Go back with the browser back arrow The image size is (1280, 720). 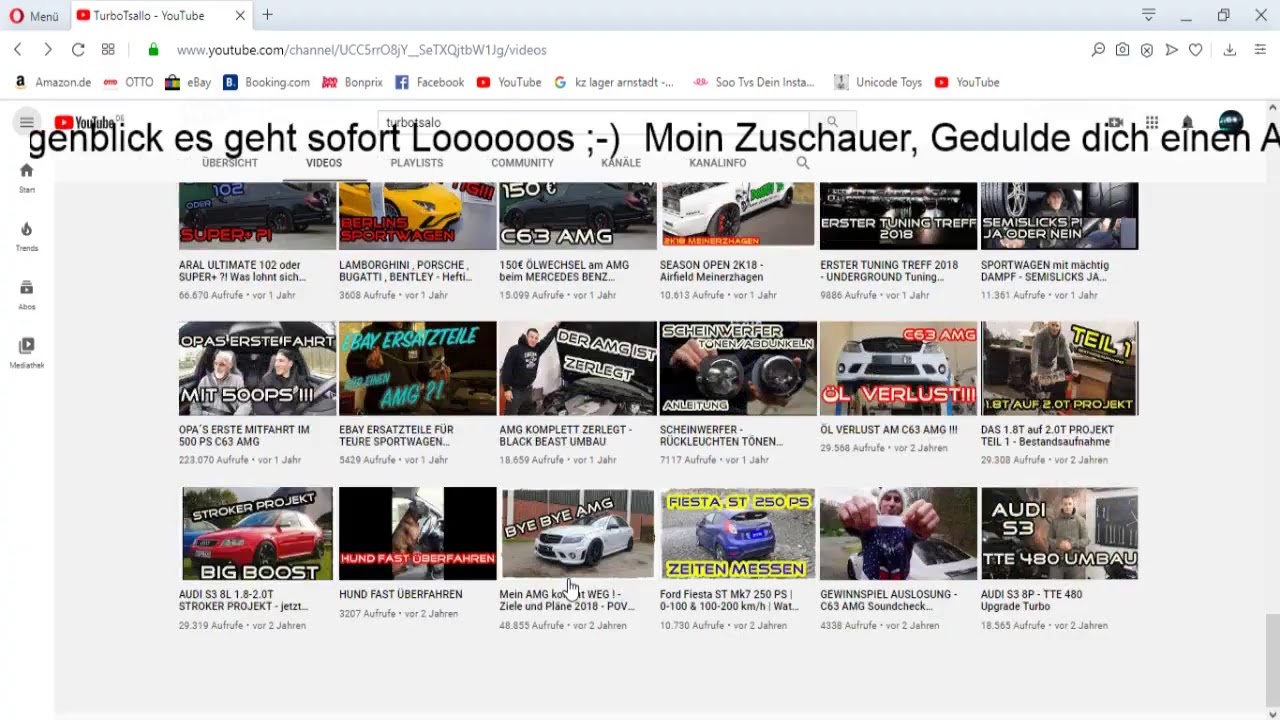tap(18, 49)
